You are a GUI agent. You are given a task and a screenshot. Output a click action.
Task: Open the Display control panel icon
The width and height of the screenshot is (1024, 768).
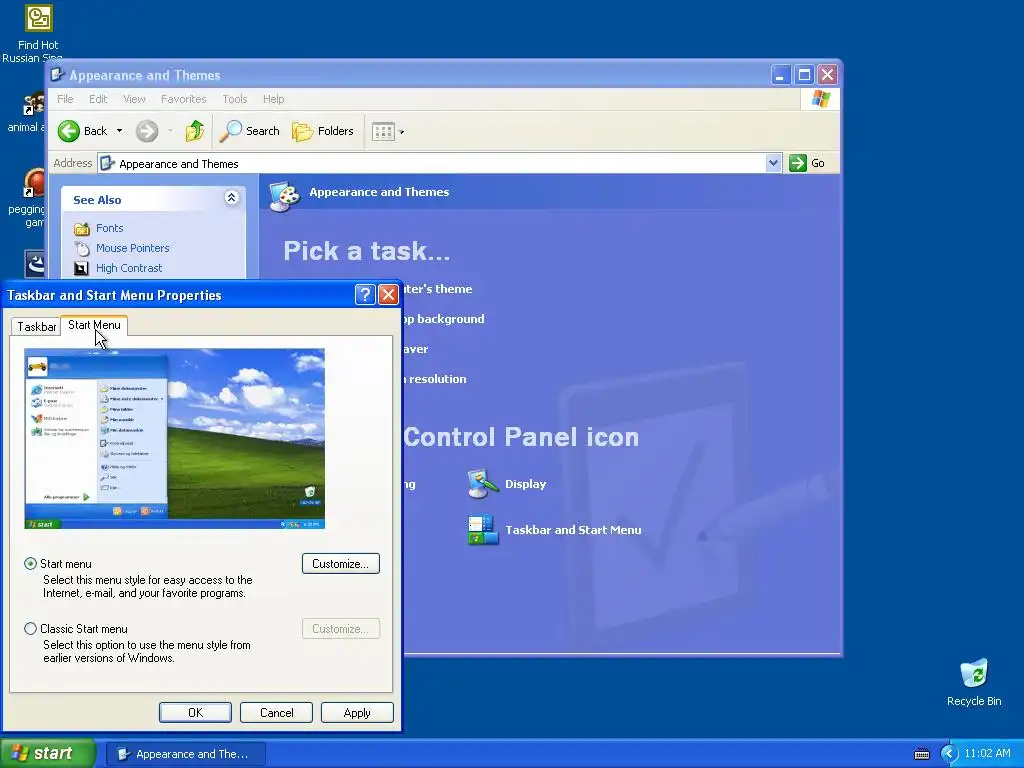click(x=483, y=484)
